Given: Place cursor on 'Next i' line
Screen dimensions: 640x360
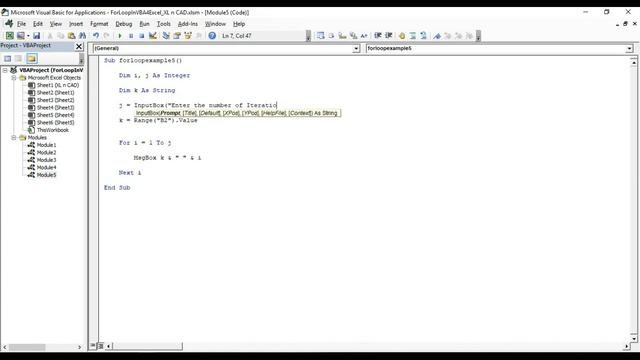Looking at the screenshot, I should pos(130,173).
